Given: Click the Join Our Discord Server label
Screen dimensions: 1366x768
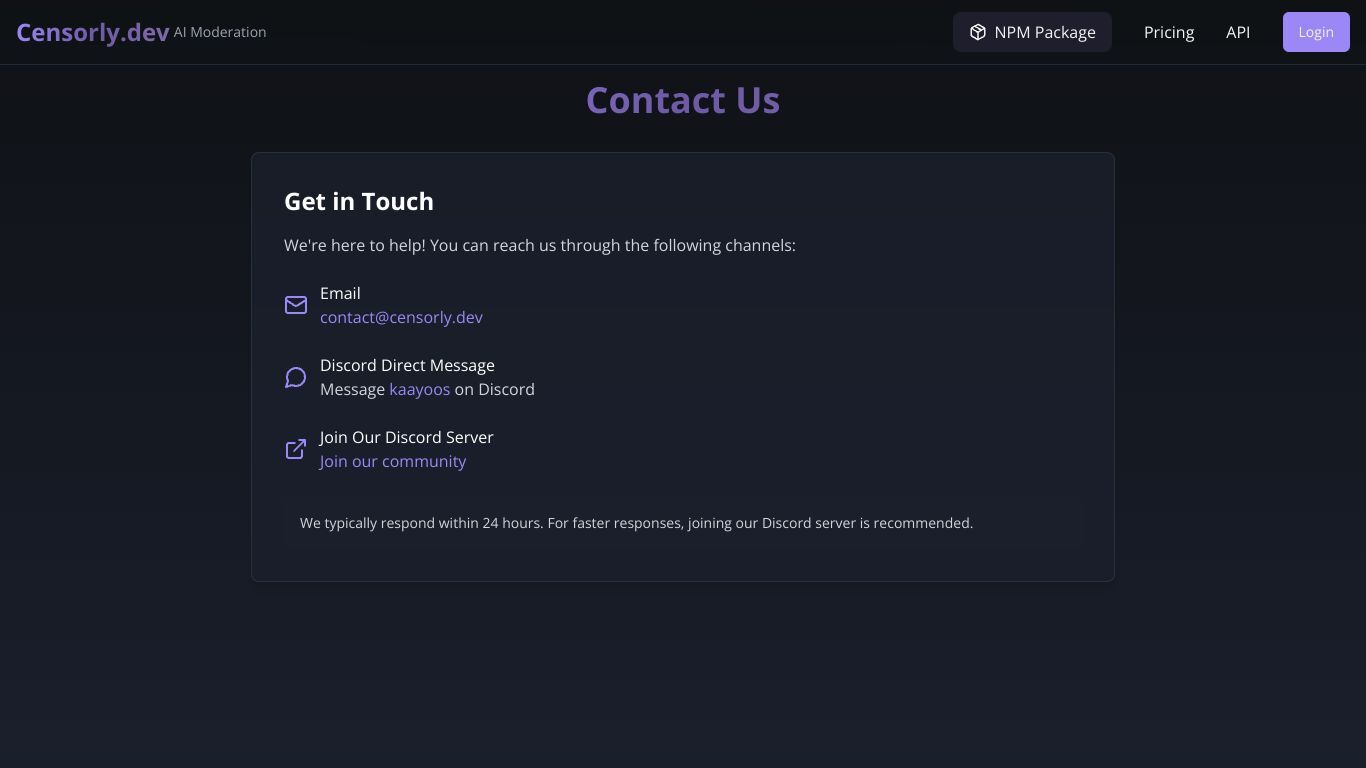Looking at the screenshot, I should (x=407, y=437).
